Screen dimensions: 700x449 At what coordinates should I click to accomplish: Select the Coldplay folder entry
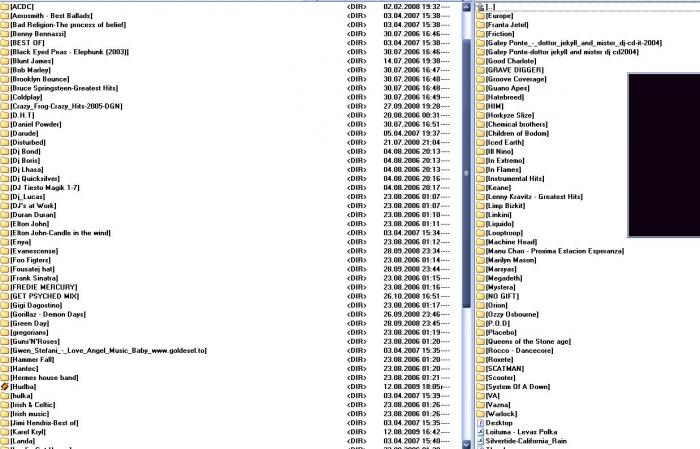(28, 97)
